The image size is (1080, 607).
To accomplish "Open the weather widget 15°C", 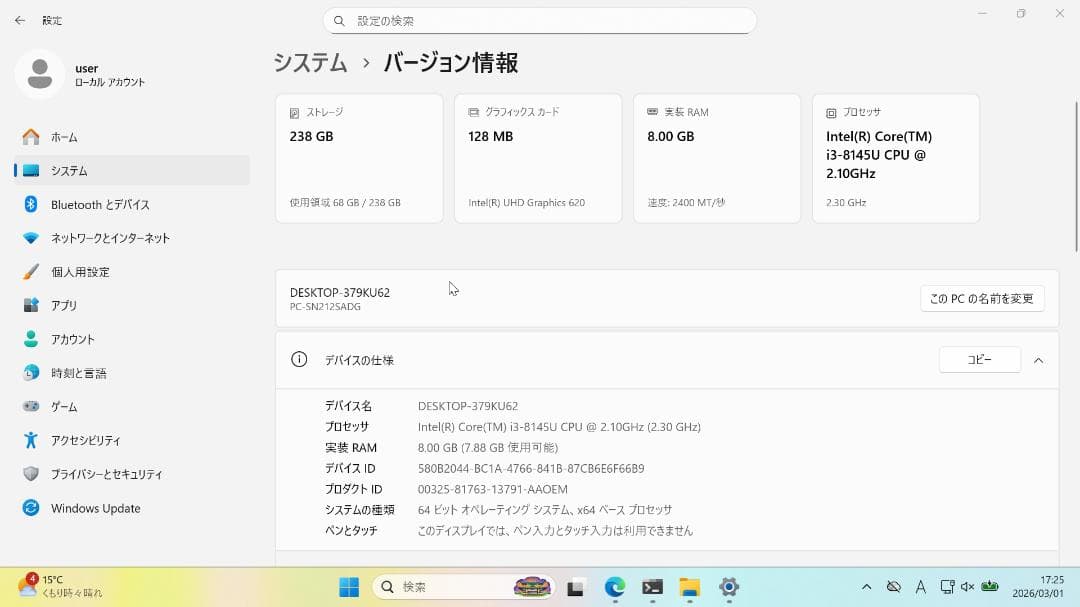I will [61, 586].
